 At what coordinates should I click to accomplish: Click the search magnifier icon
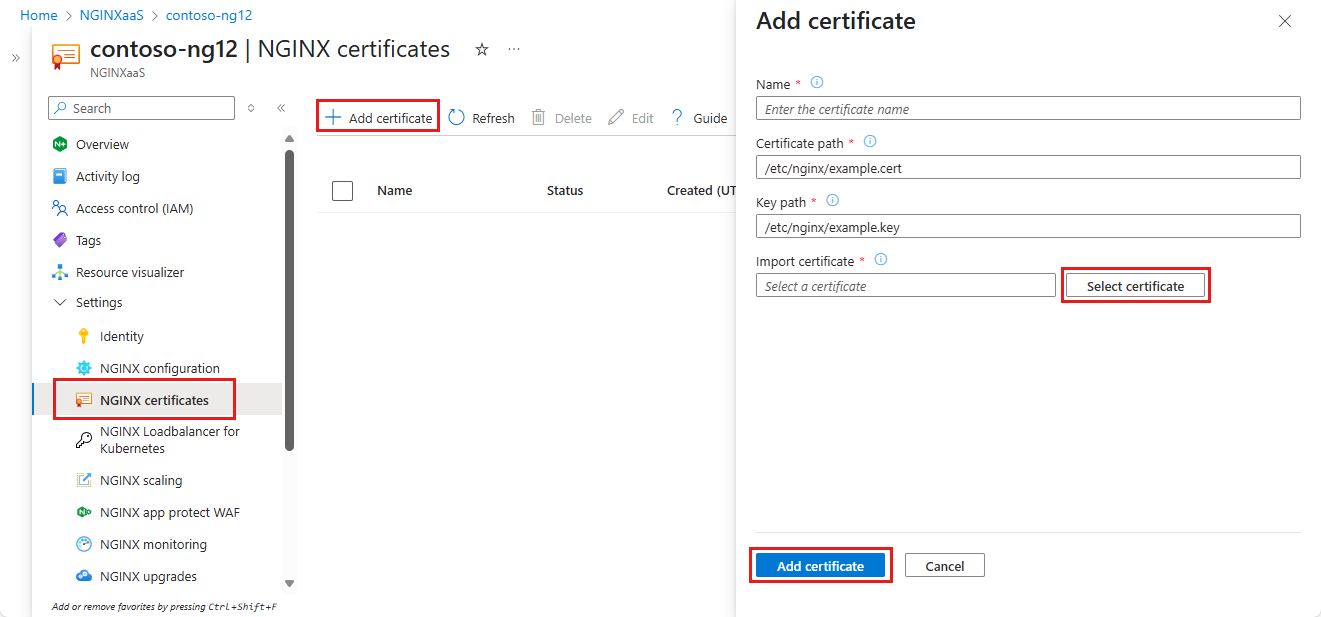[x=62, y=108]
